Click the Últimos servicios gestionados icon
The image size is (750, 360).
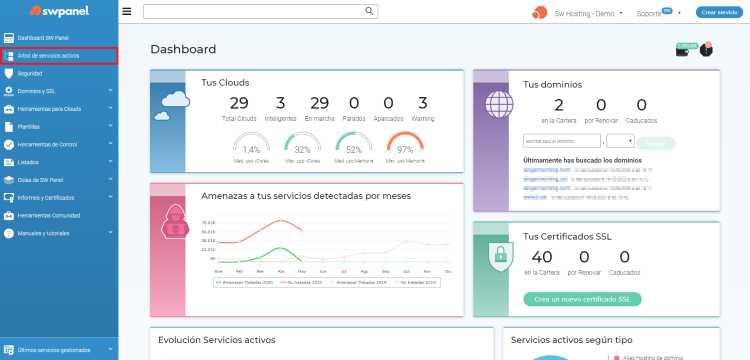click(9, 349)
